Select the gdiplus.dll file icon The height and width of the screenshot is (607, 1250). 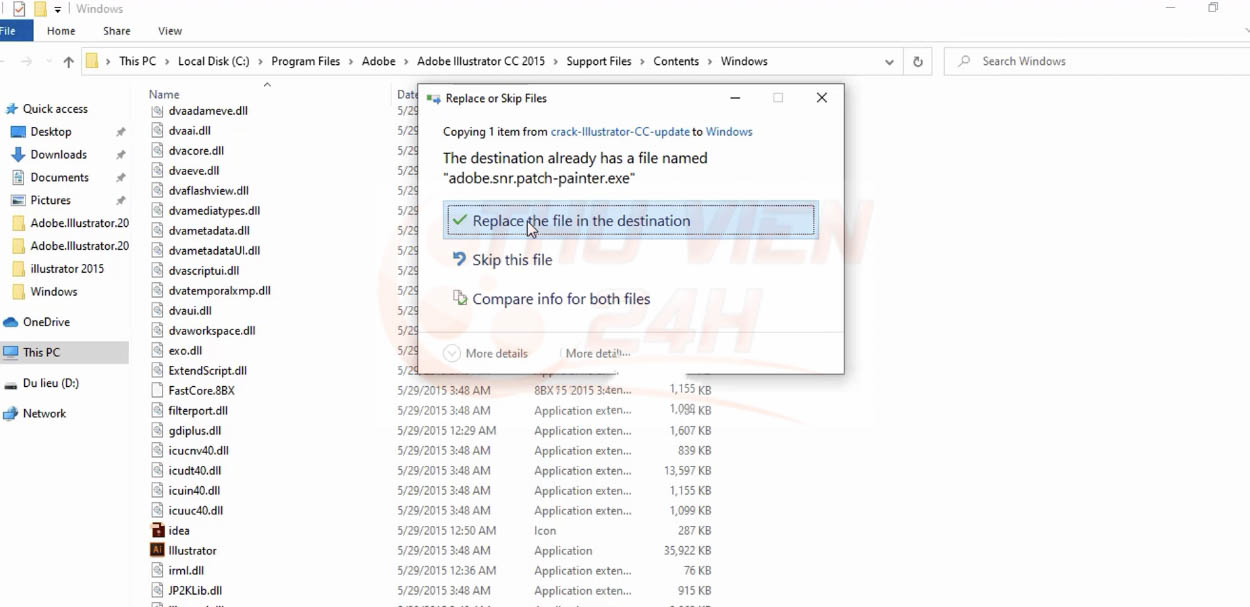[x=157, y=431]
